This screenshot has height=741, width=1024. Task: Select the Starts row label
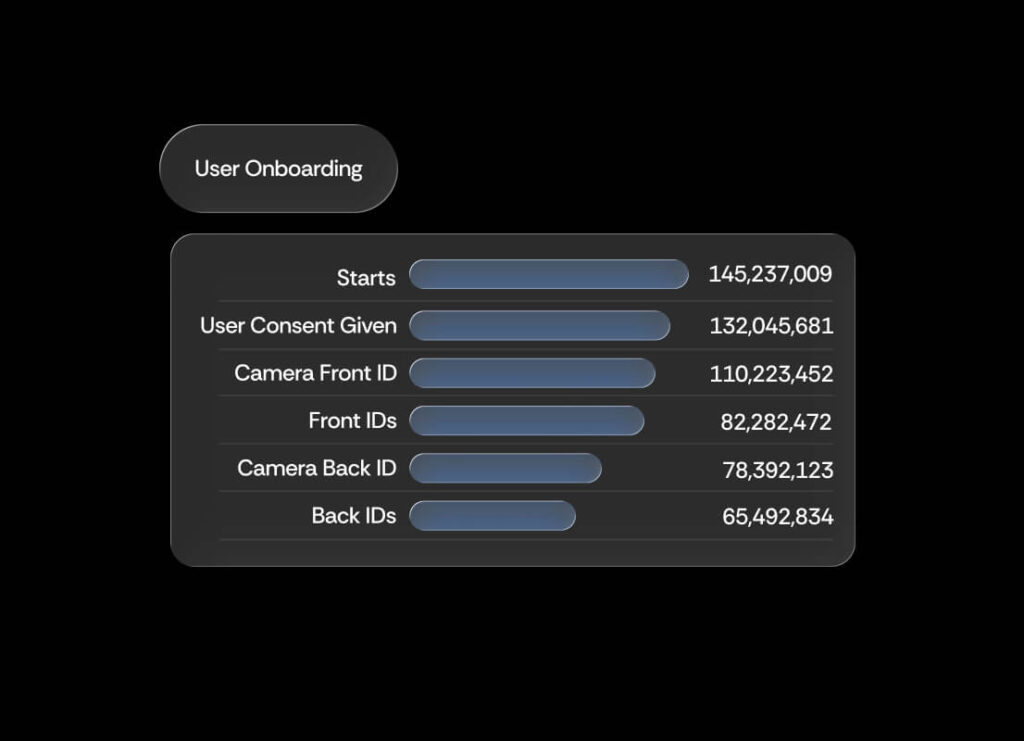coord(366,278)
